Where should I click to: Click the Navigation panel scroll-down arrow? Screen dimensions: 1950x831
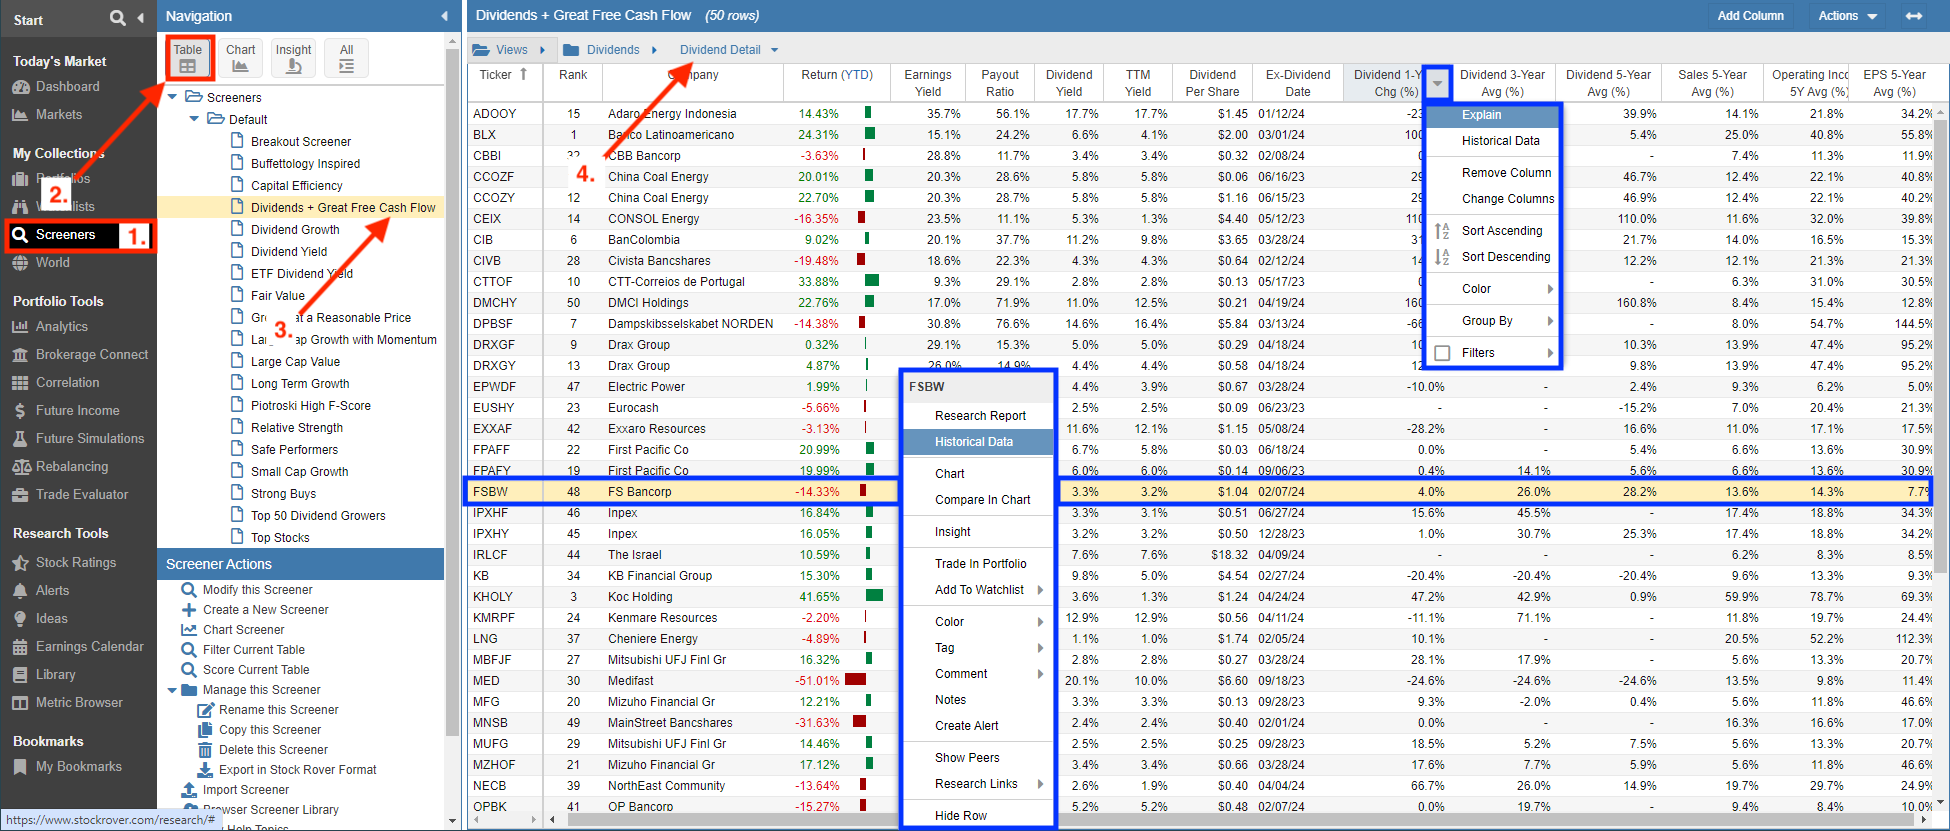coord(452,820)
